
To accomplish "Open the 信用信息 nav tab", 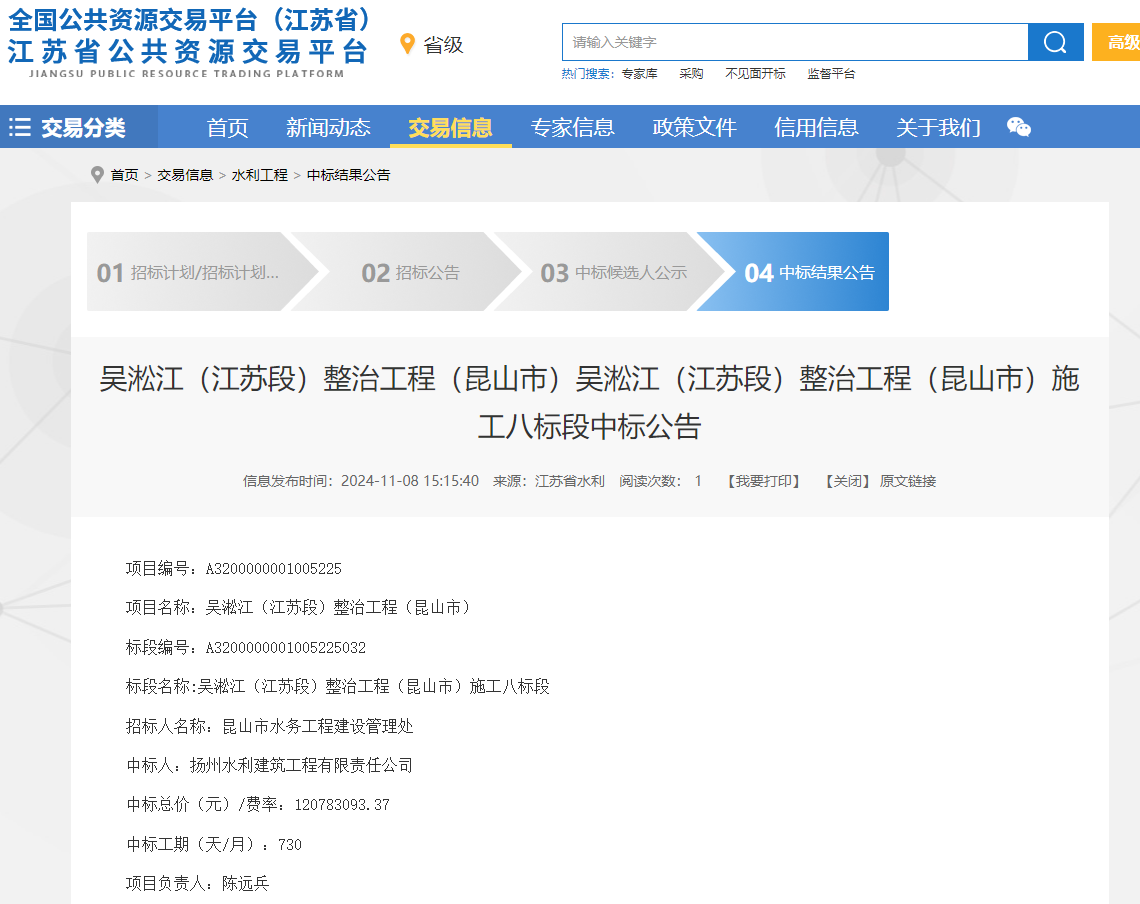I will (816, 127).
